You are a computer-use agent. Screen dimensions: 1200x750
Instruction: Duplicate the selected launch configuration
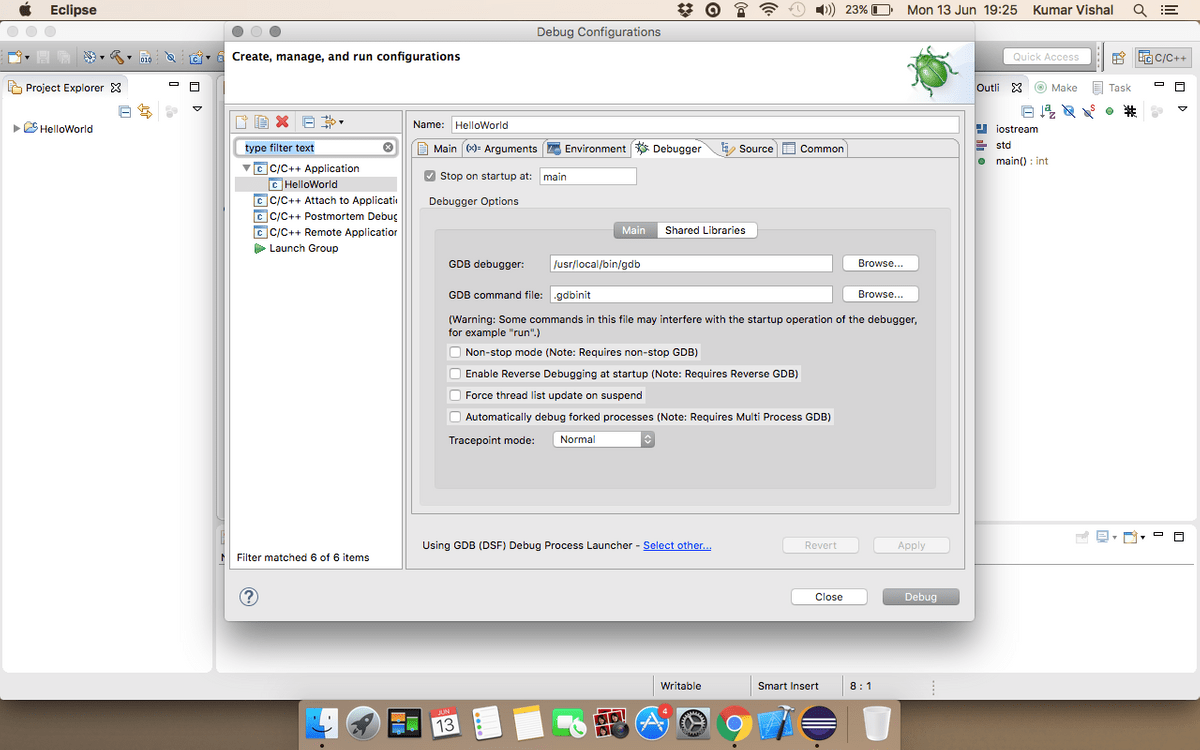pyautogui.click(x=261, y=122)
